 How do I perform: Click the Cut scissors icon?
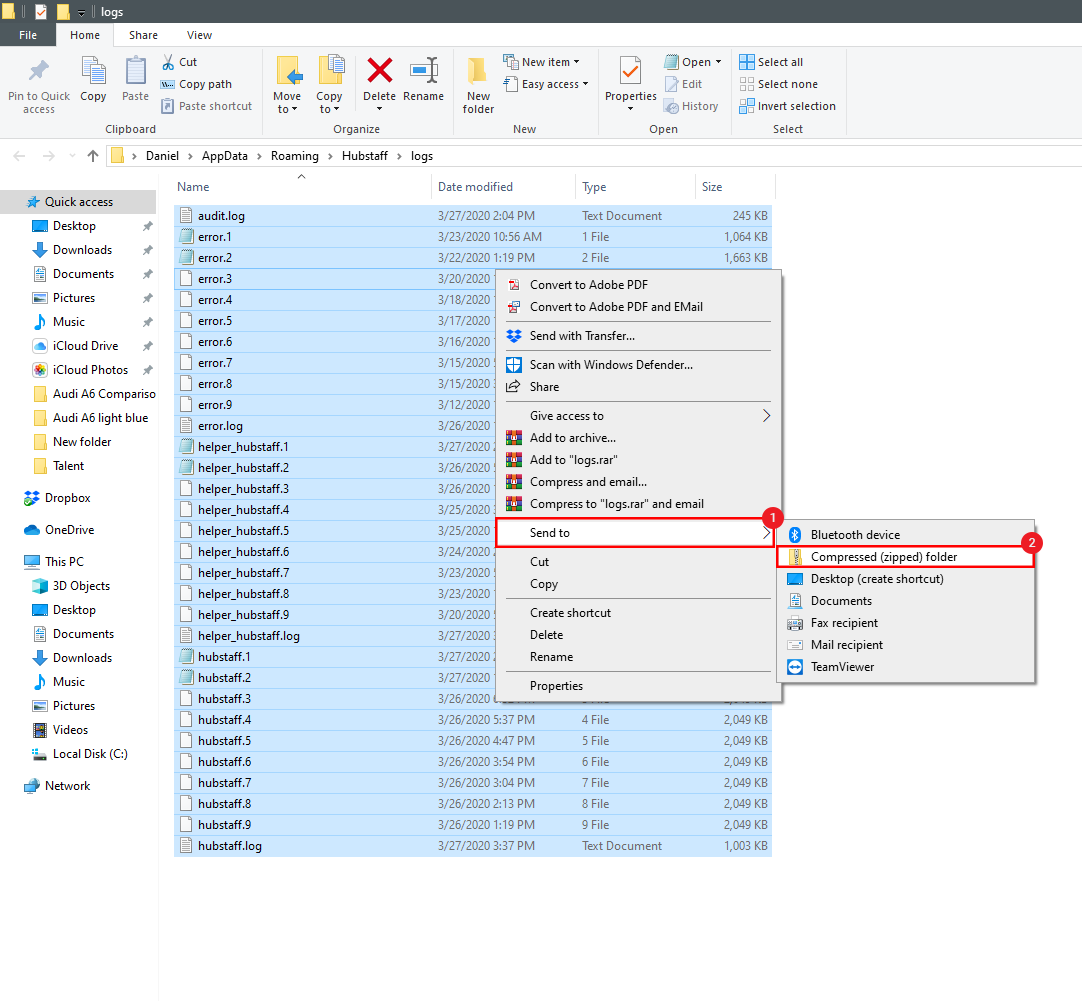tap(168, 62)
